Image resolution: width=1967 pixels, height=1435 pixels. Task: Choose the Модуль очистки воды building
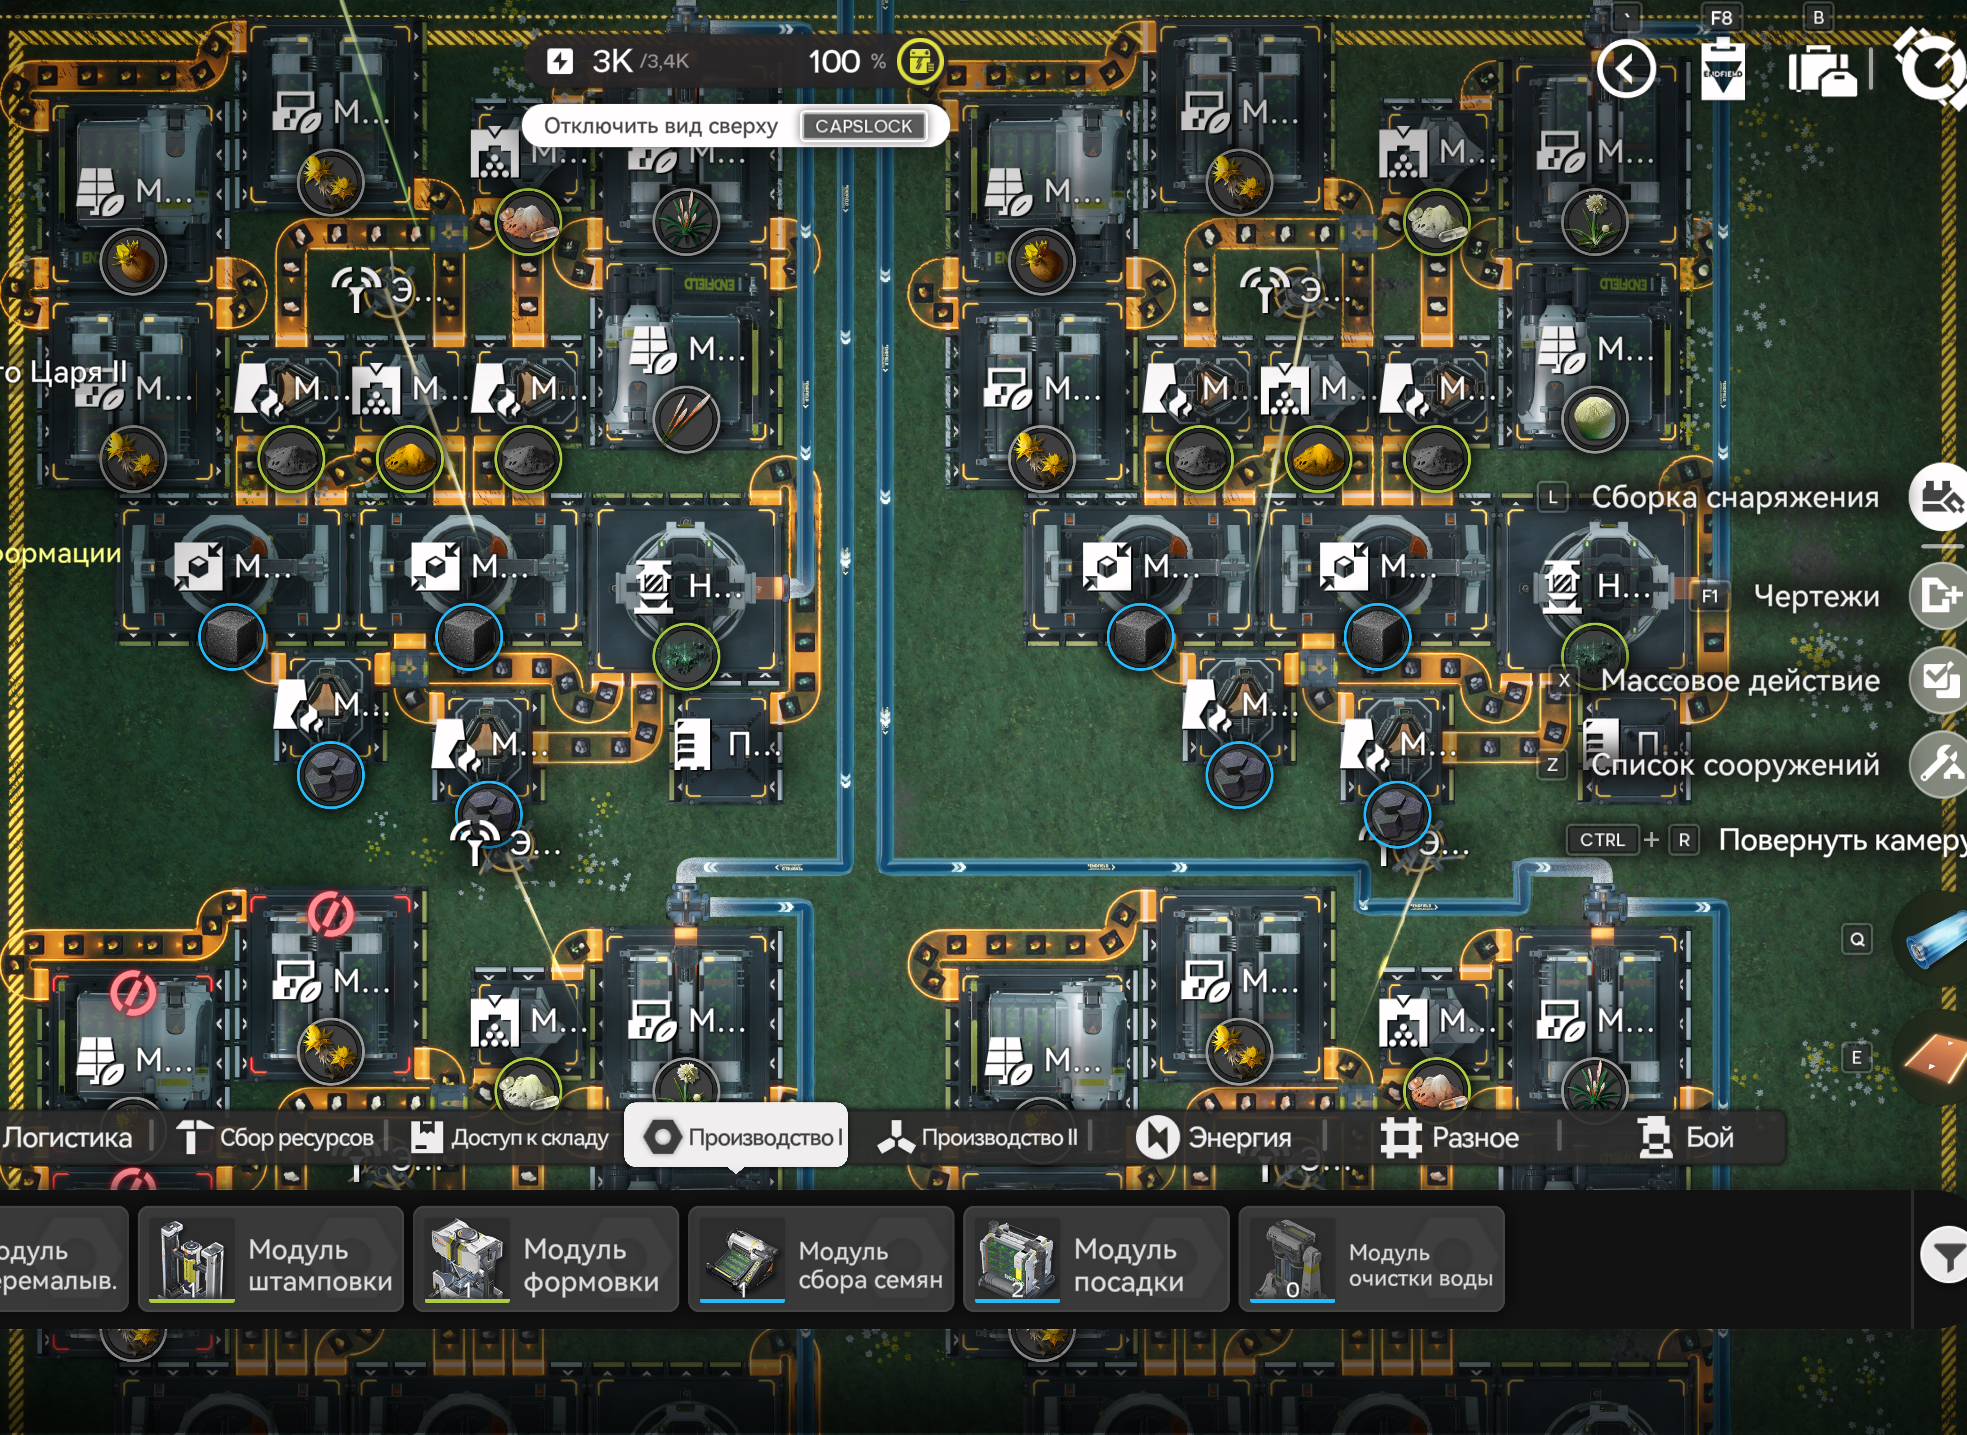pos(1371,1258)
